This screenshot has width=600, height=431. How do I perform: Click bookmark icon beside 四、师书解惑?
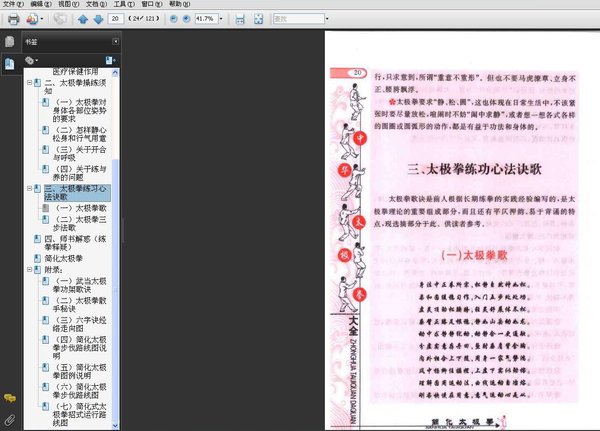pyautogui.click(x=37, y=239)
